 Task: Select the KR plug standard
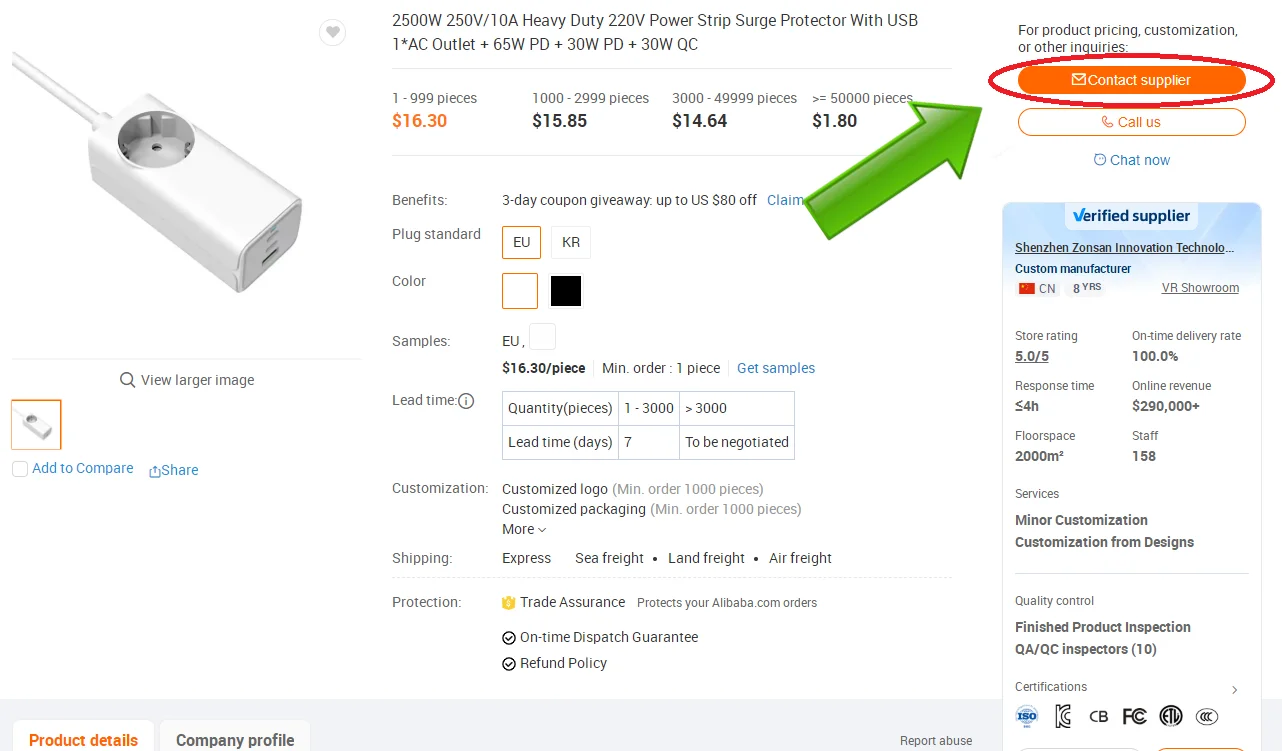(x=571, y=242)
